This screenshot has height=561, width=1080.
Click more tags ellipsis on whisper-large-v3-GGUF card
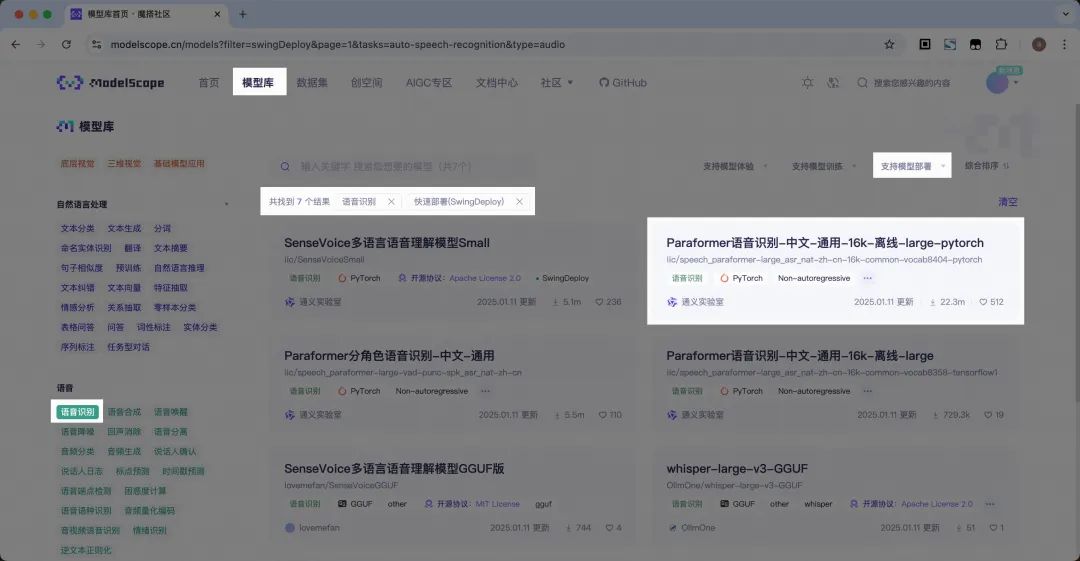pos(990,504)
